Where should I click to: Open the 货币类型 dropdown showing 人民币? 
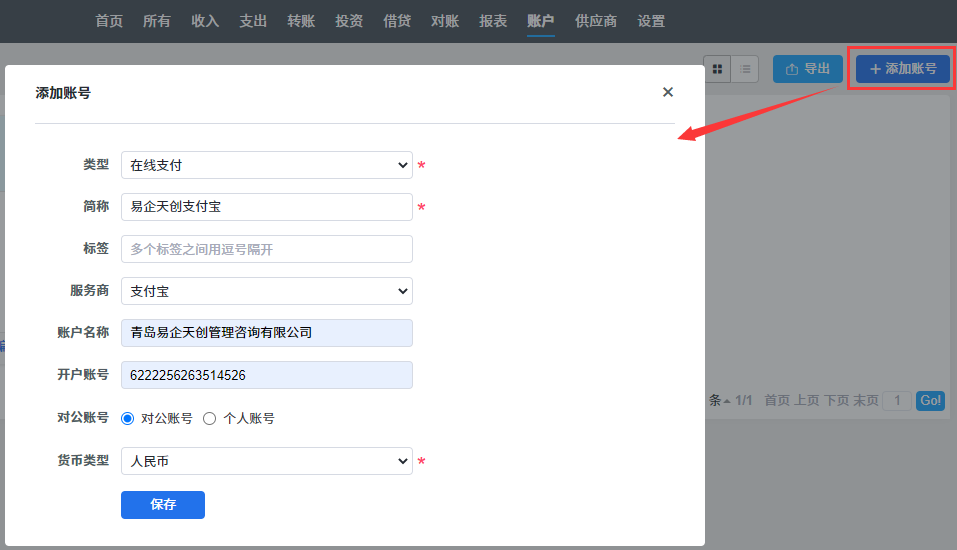pos(266,461)
